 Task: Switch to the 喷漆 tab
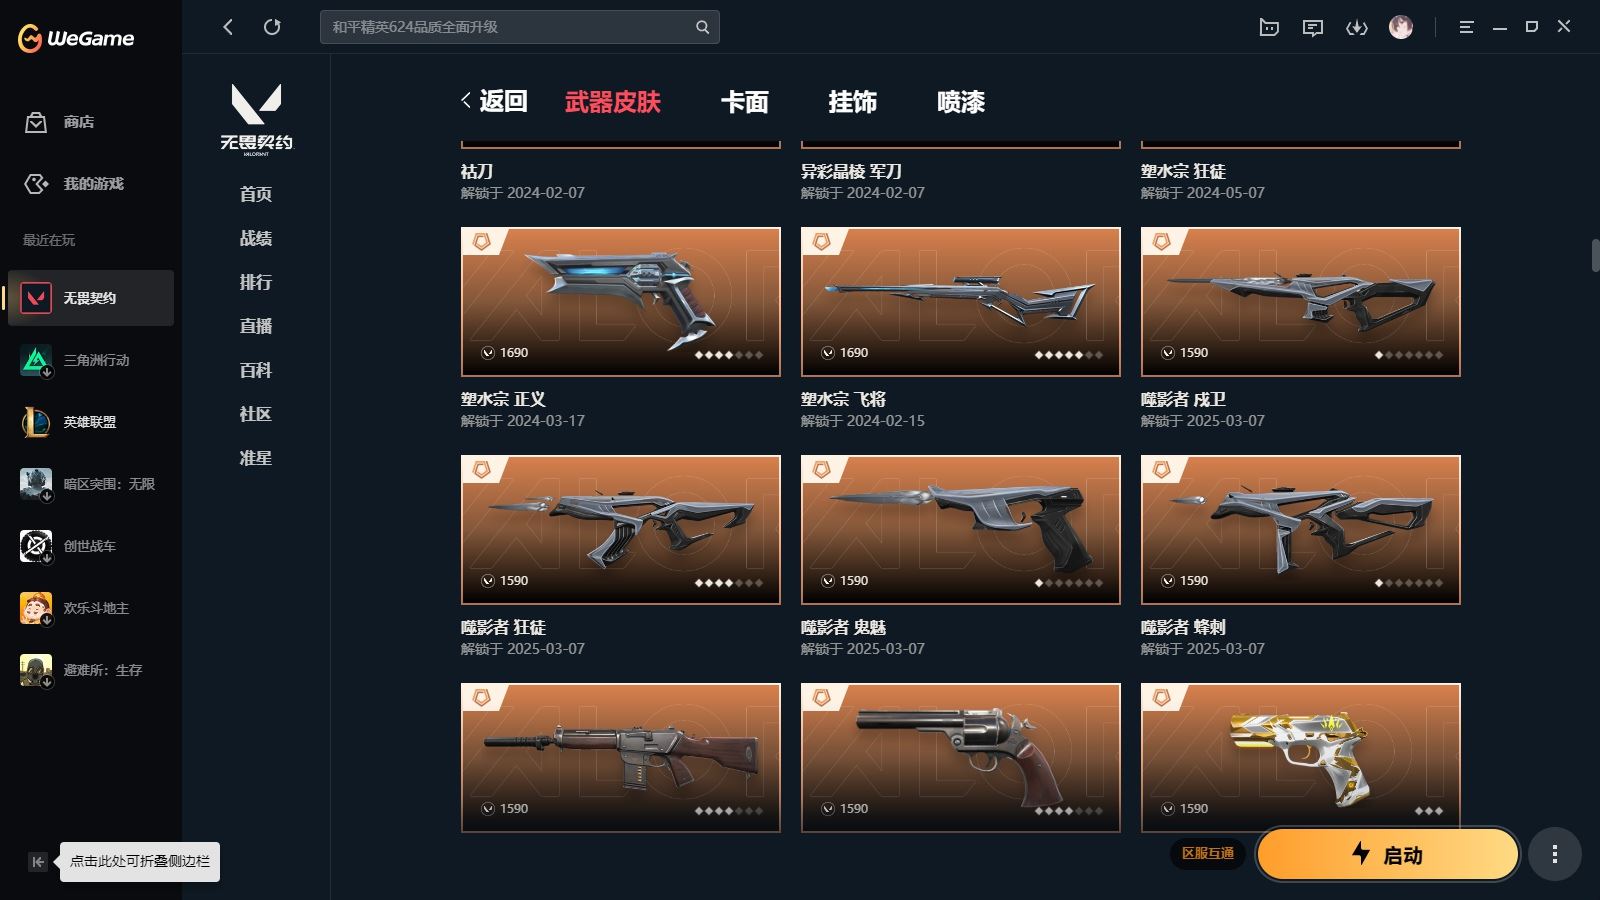pos(961,102)
